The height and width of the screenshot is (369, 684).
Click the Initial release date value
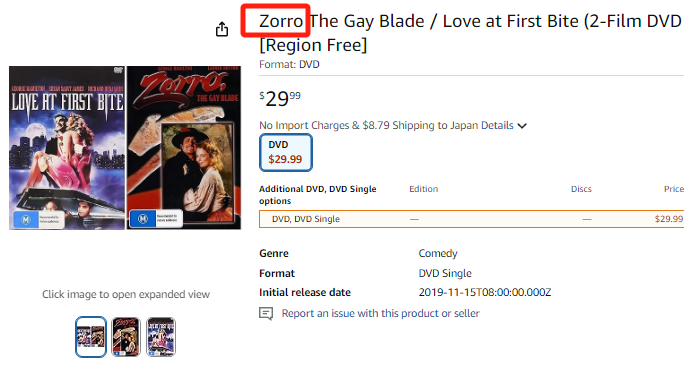(x=485, y=292)
